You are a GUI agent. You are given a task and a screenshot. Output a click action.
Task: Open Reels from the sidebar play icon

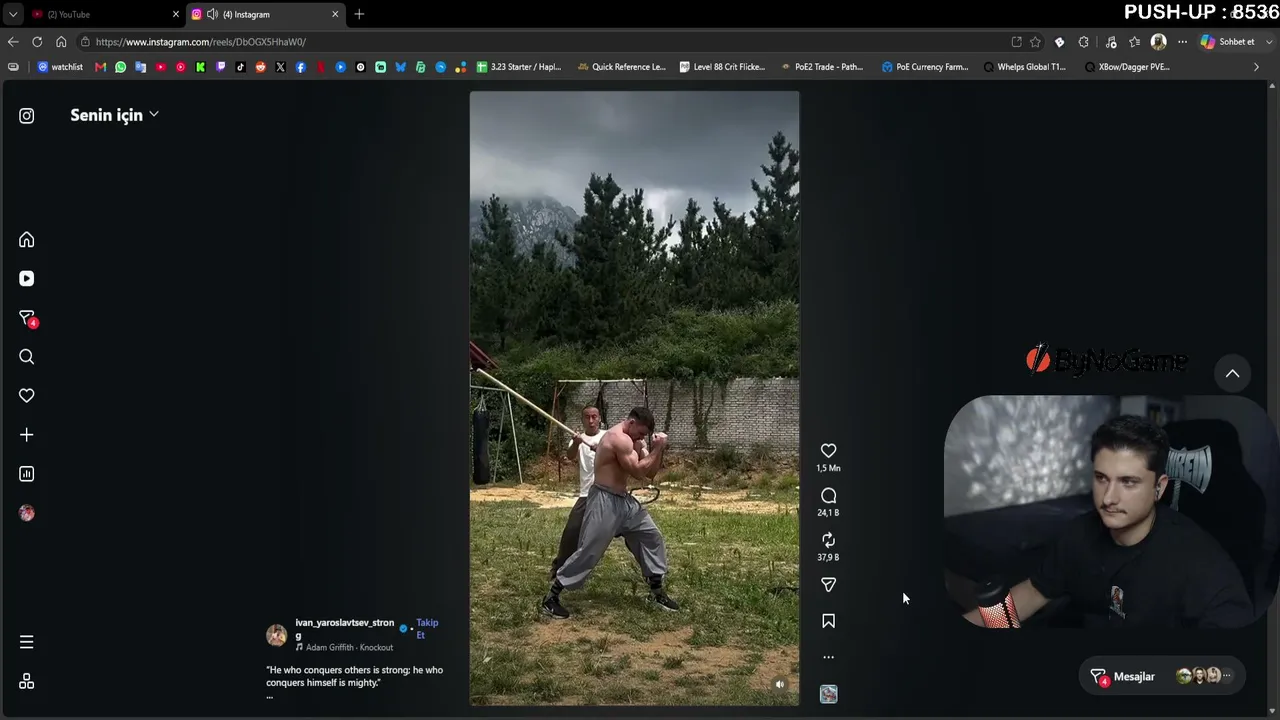coord(27,279)
